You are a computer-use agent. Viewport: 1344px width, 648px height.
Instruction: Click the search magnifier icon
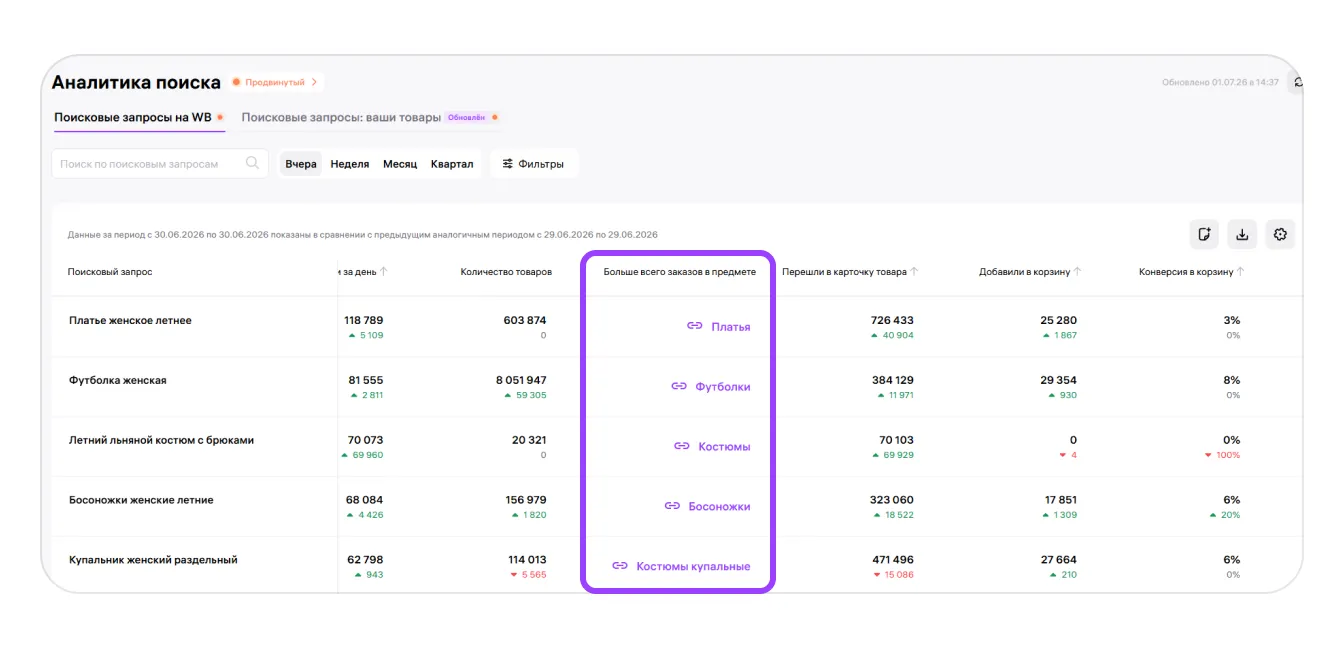252,163
